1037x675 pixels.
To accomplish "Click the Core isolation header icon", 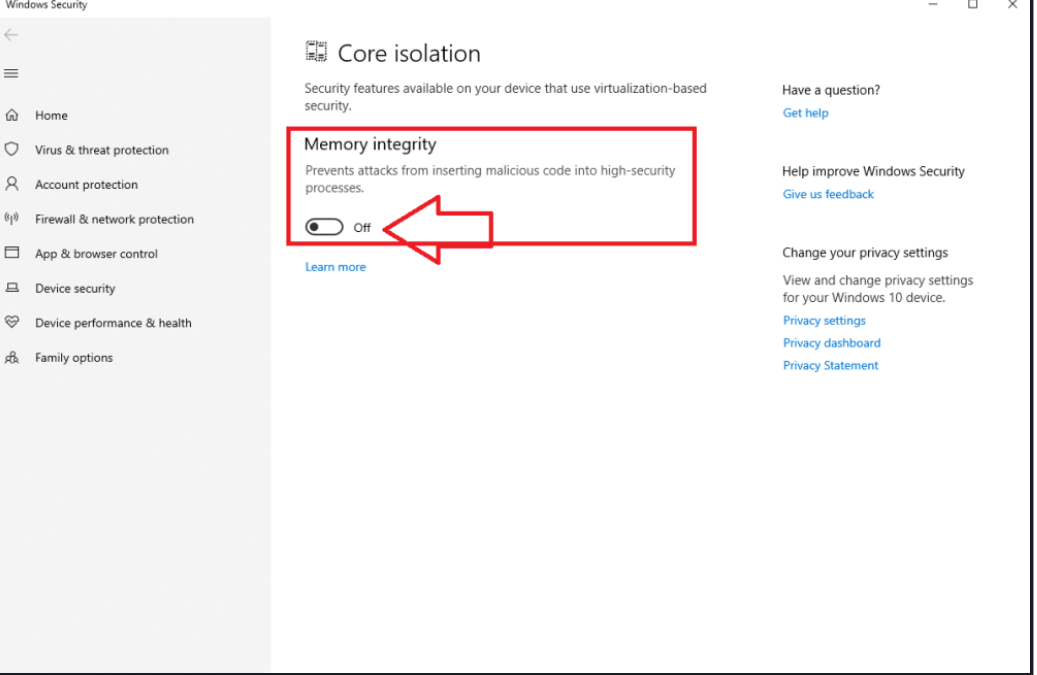I will click(315, 49).
